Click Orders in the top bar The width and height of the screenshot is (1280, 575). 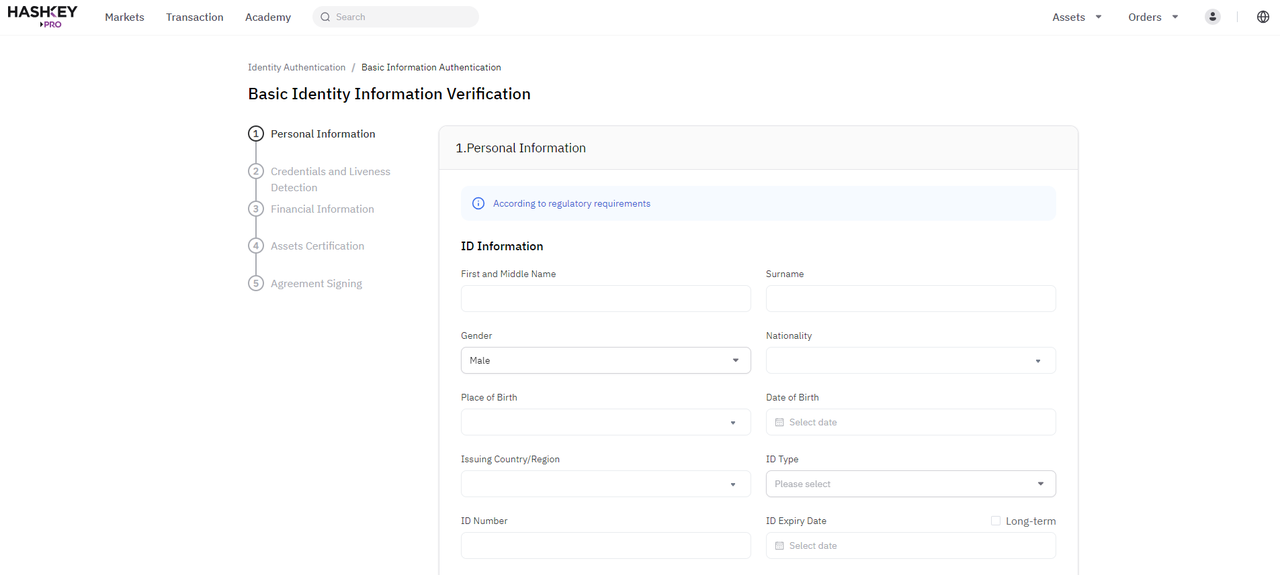(x=1145, y=17)
